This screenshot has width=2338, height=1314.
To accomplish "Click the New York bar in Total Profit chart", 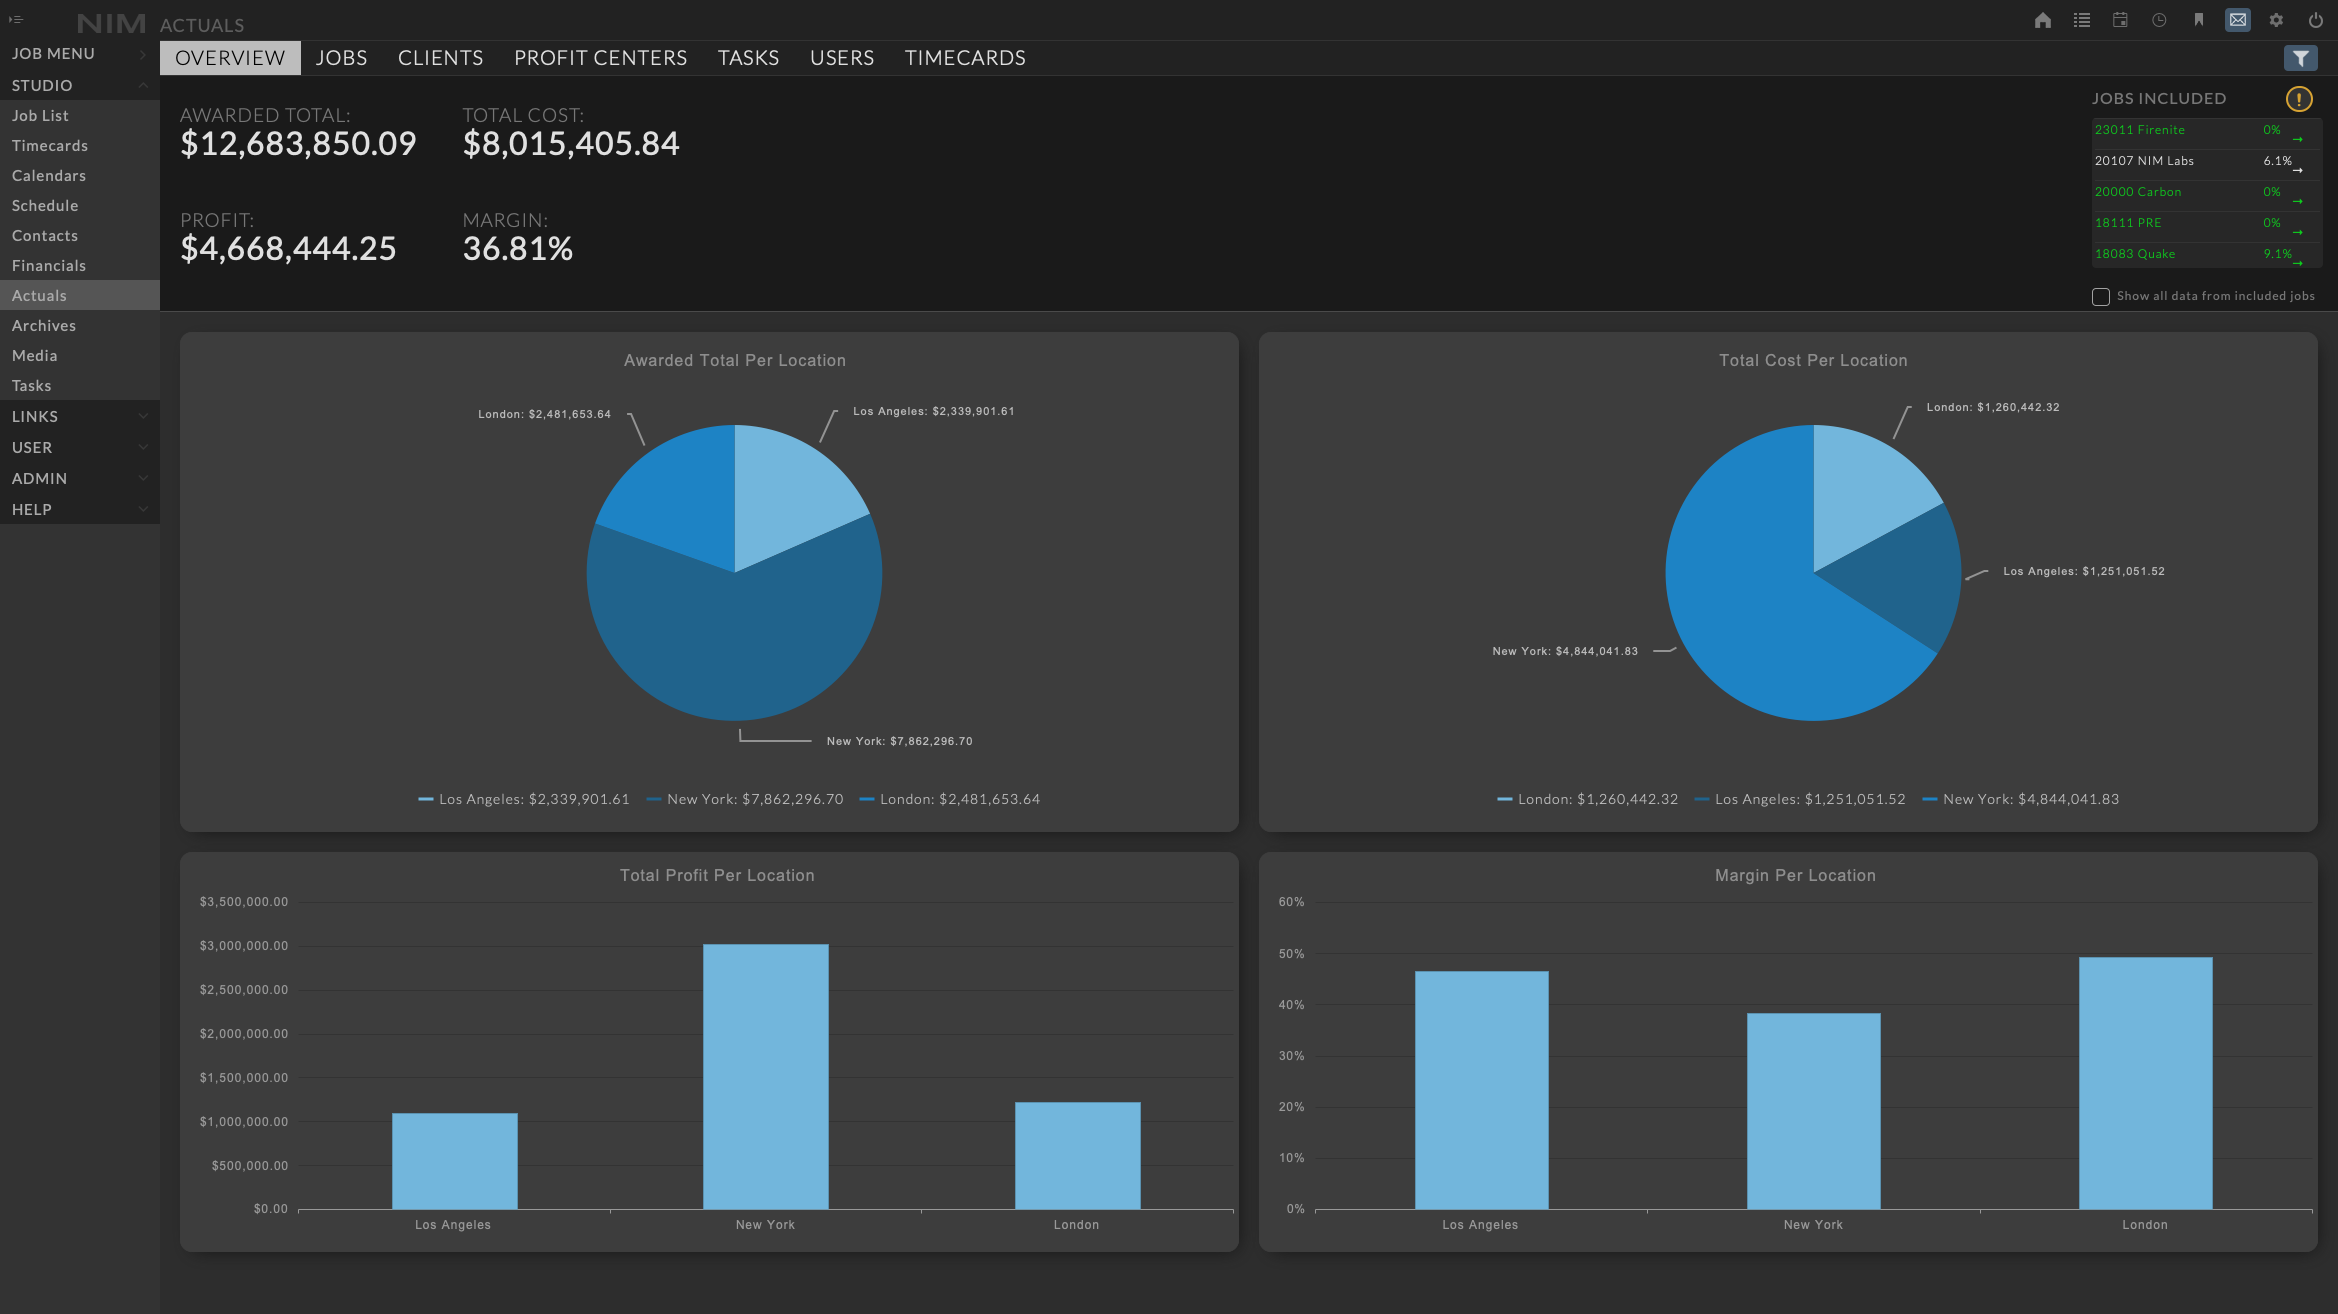I will (x=765, y=1075).
